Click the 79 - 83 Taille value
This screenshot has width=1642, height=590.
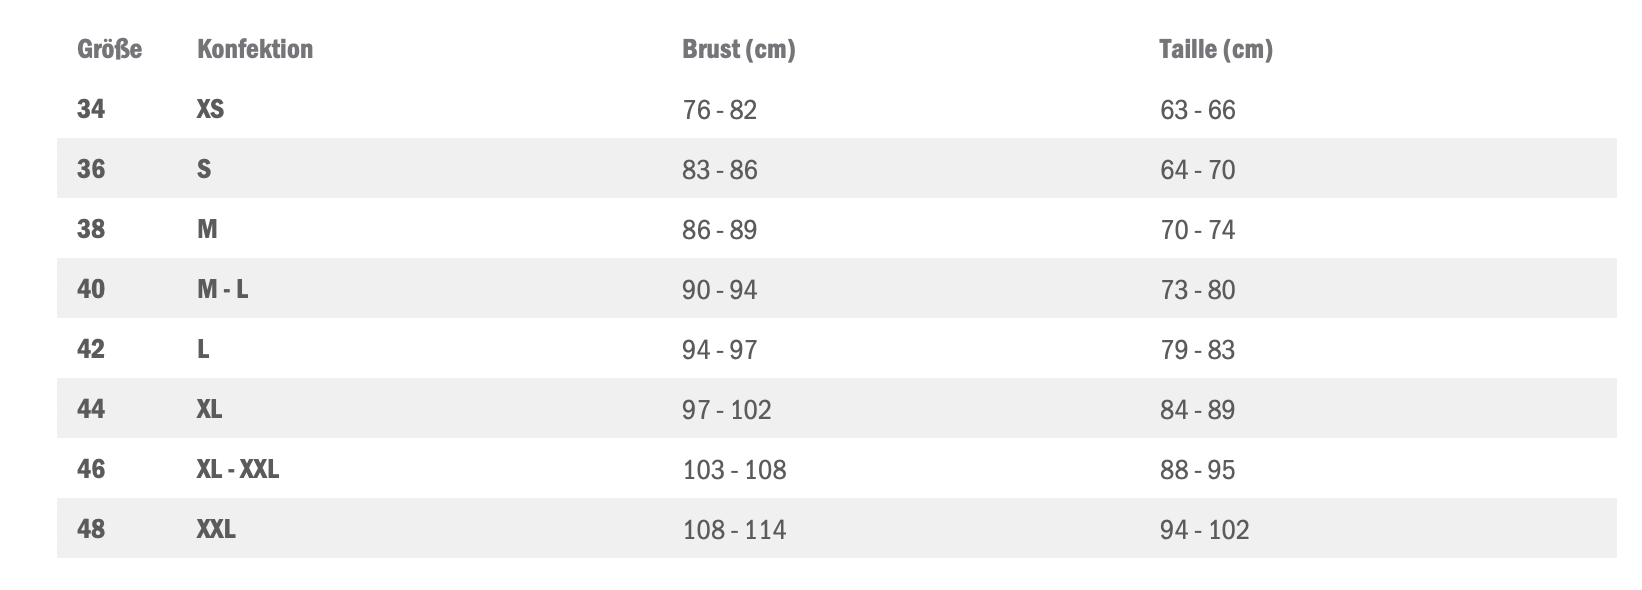pyautogui.click(x=1197, y=350)
